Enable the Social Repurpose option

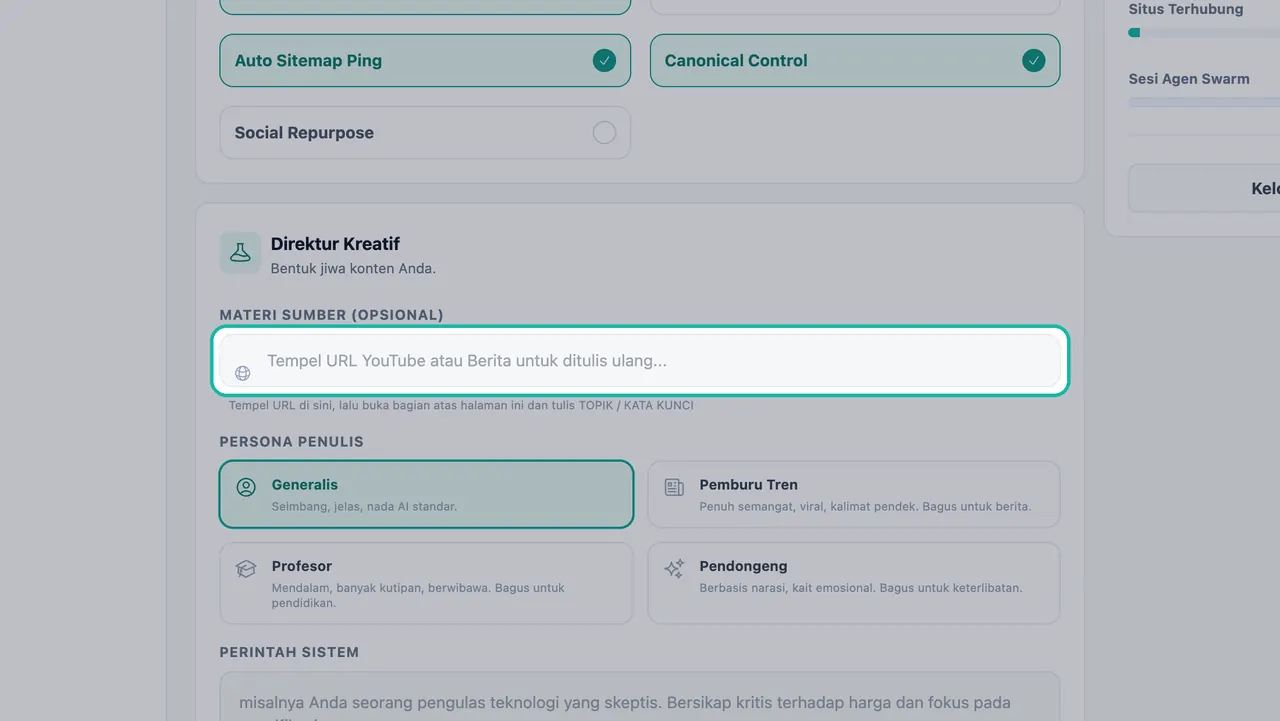(x=425, y=133)
